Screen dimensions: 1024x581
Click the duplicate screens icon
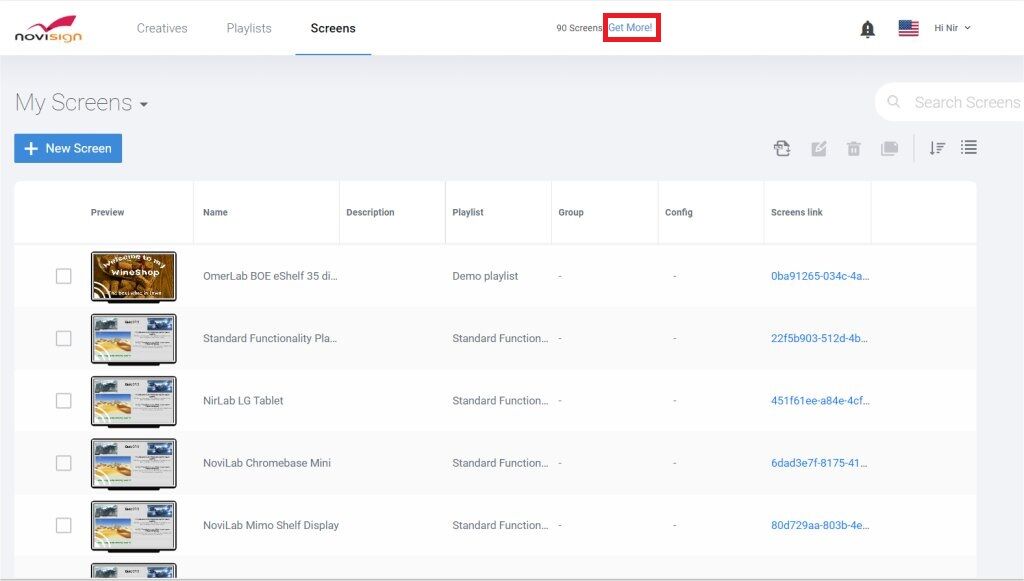click(889, 148)
